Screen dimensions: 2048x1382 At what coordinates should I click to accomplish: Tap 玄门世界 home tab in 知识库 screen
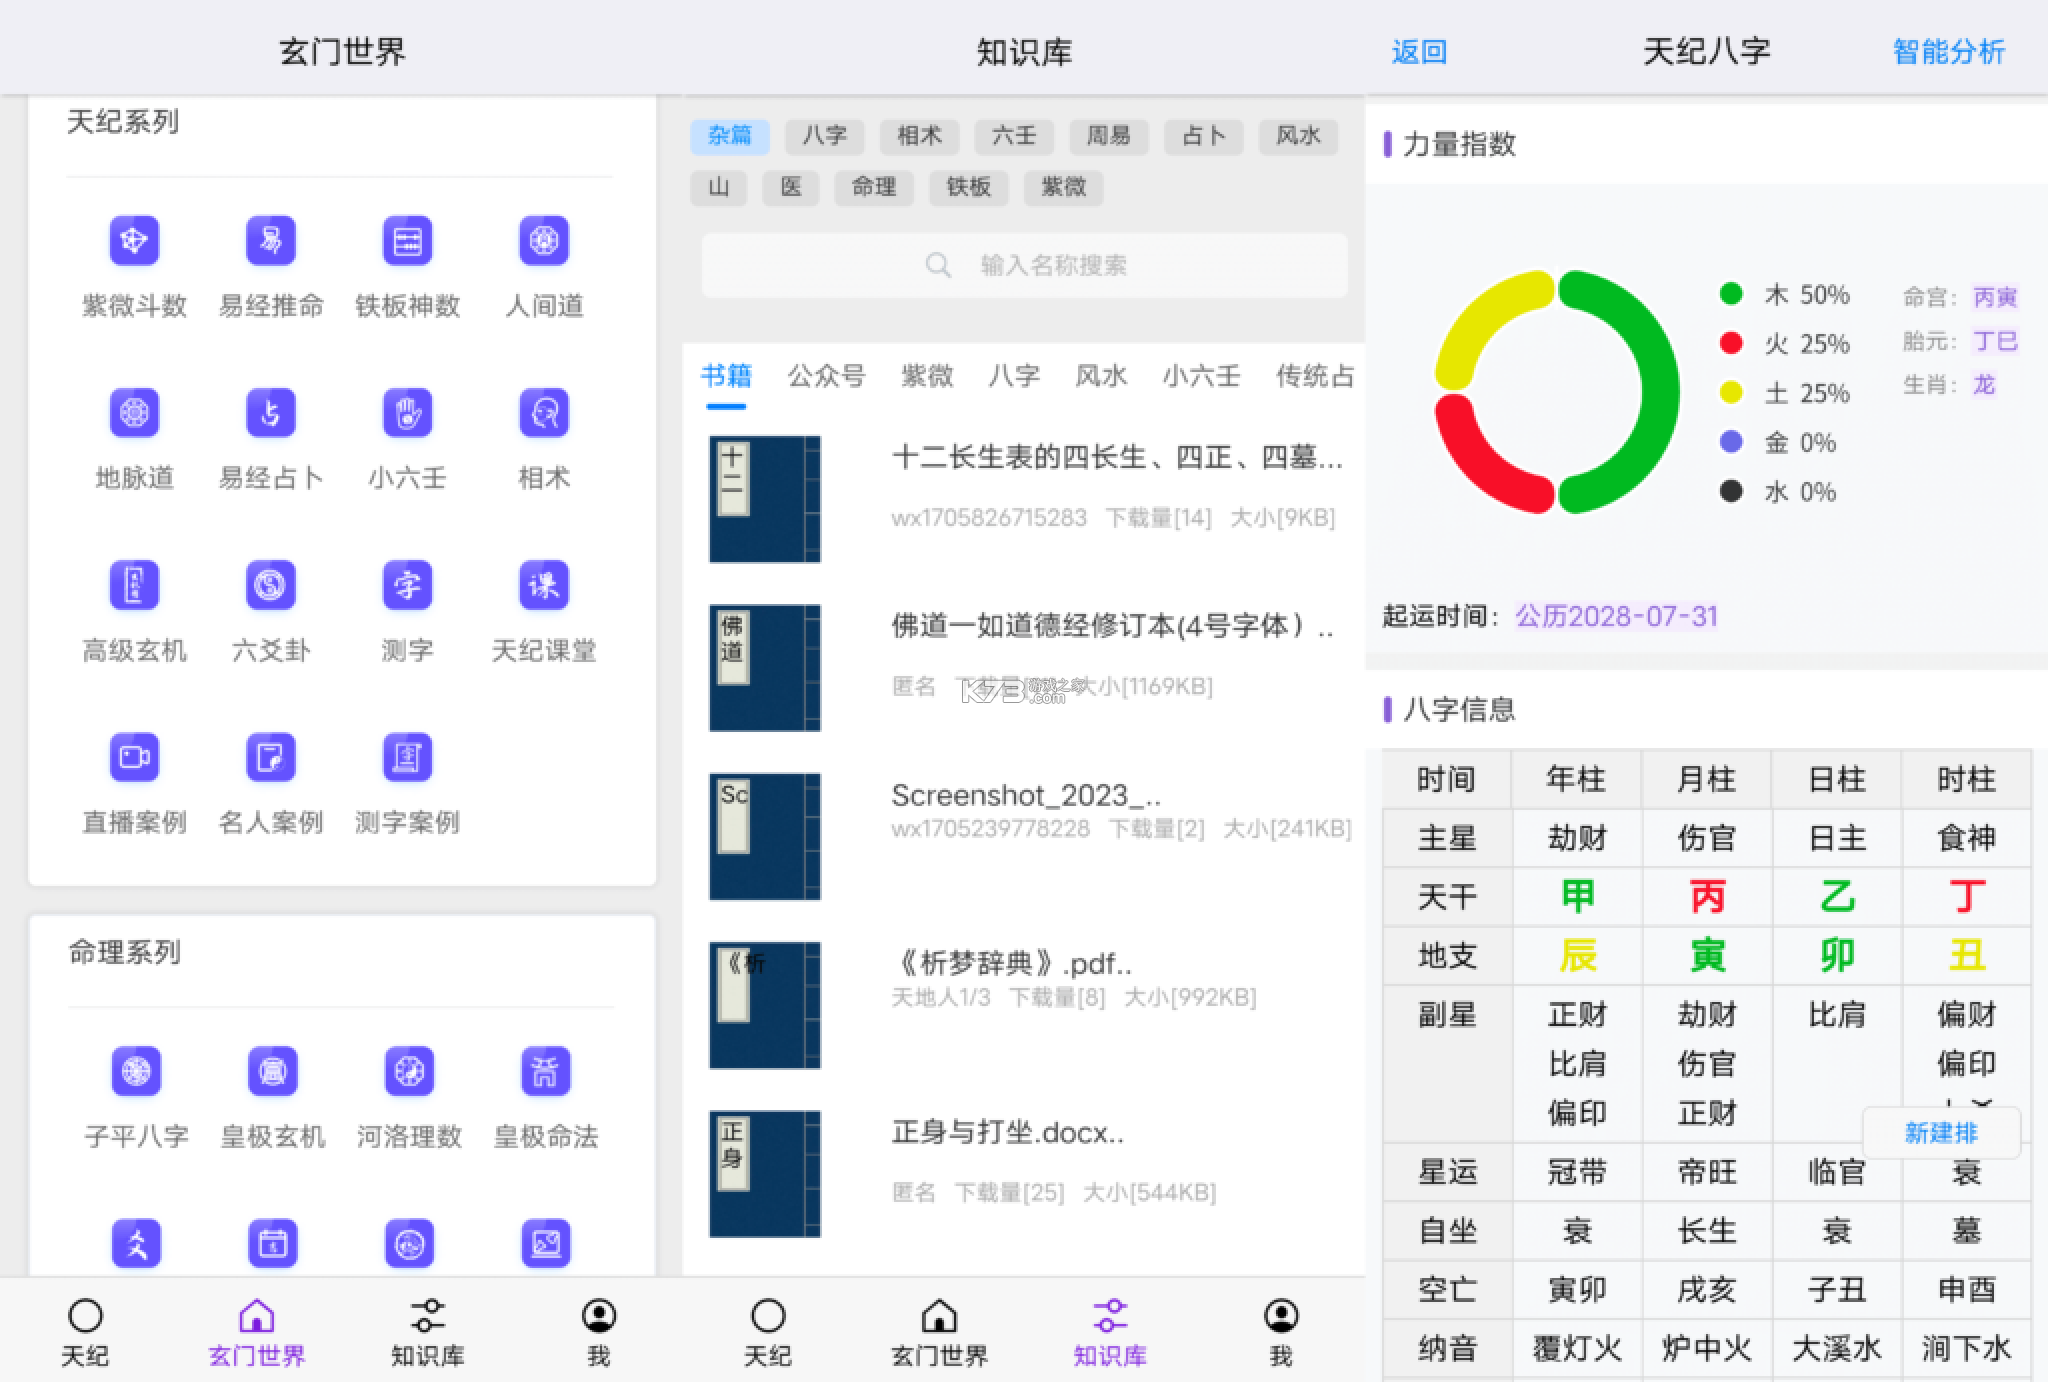pyautogui.click(x=939, y=1333)
